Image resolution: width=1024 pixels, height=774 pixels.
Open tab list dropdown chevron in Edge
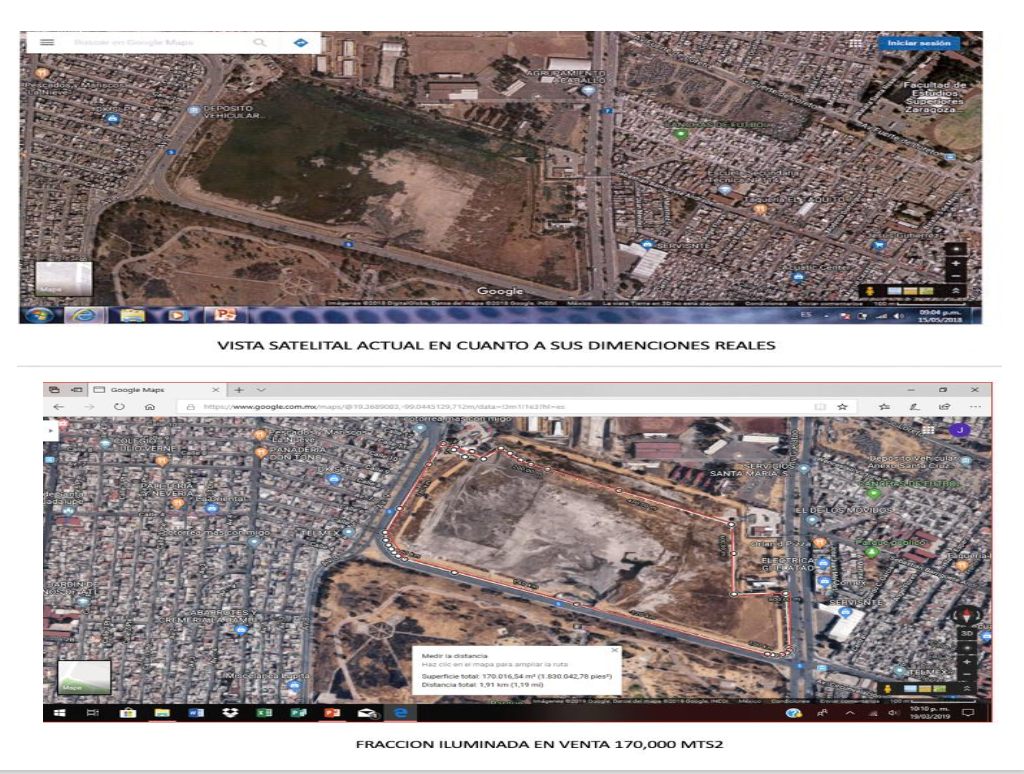pyautogui.click(x=261, y=390)
